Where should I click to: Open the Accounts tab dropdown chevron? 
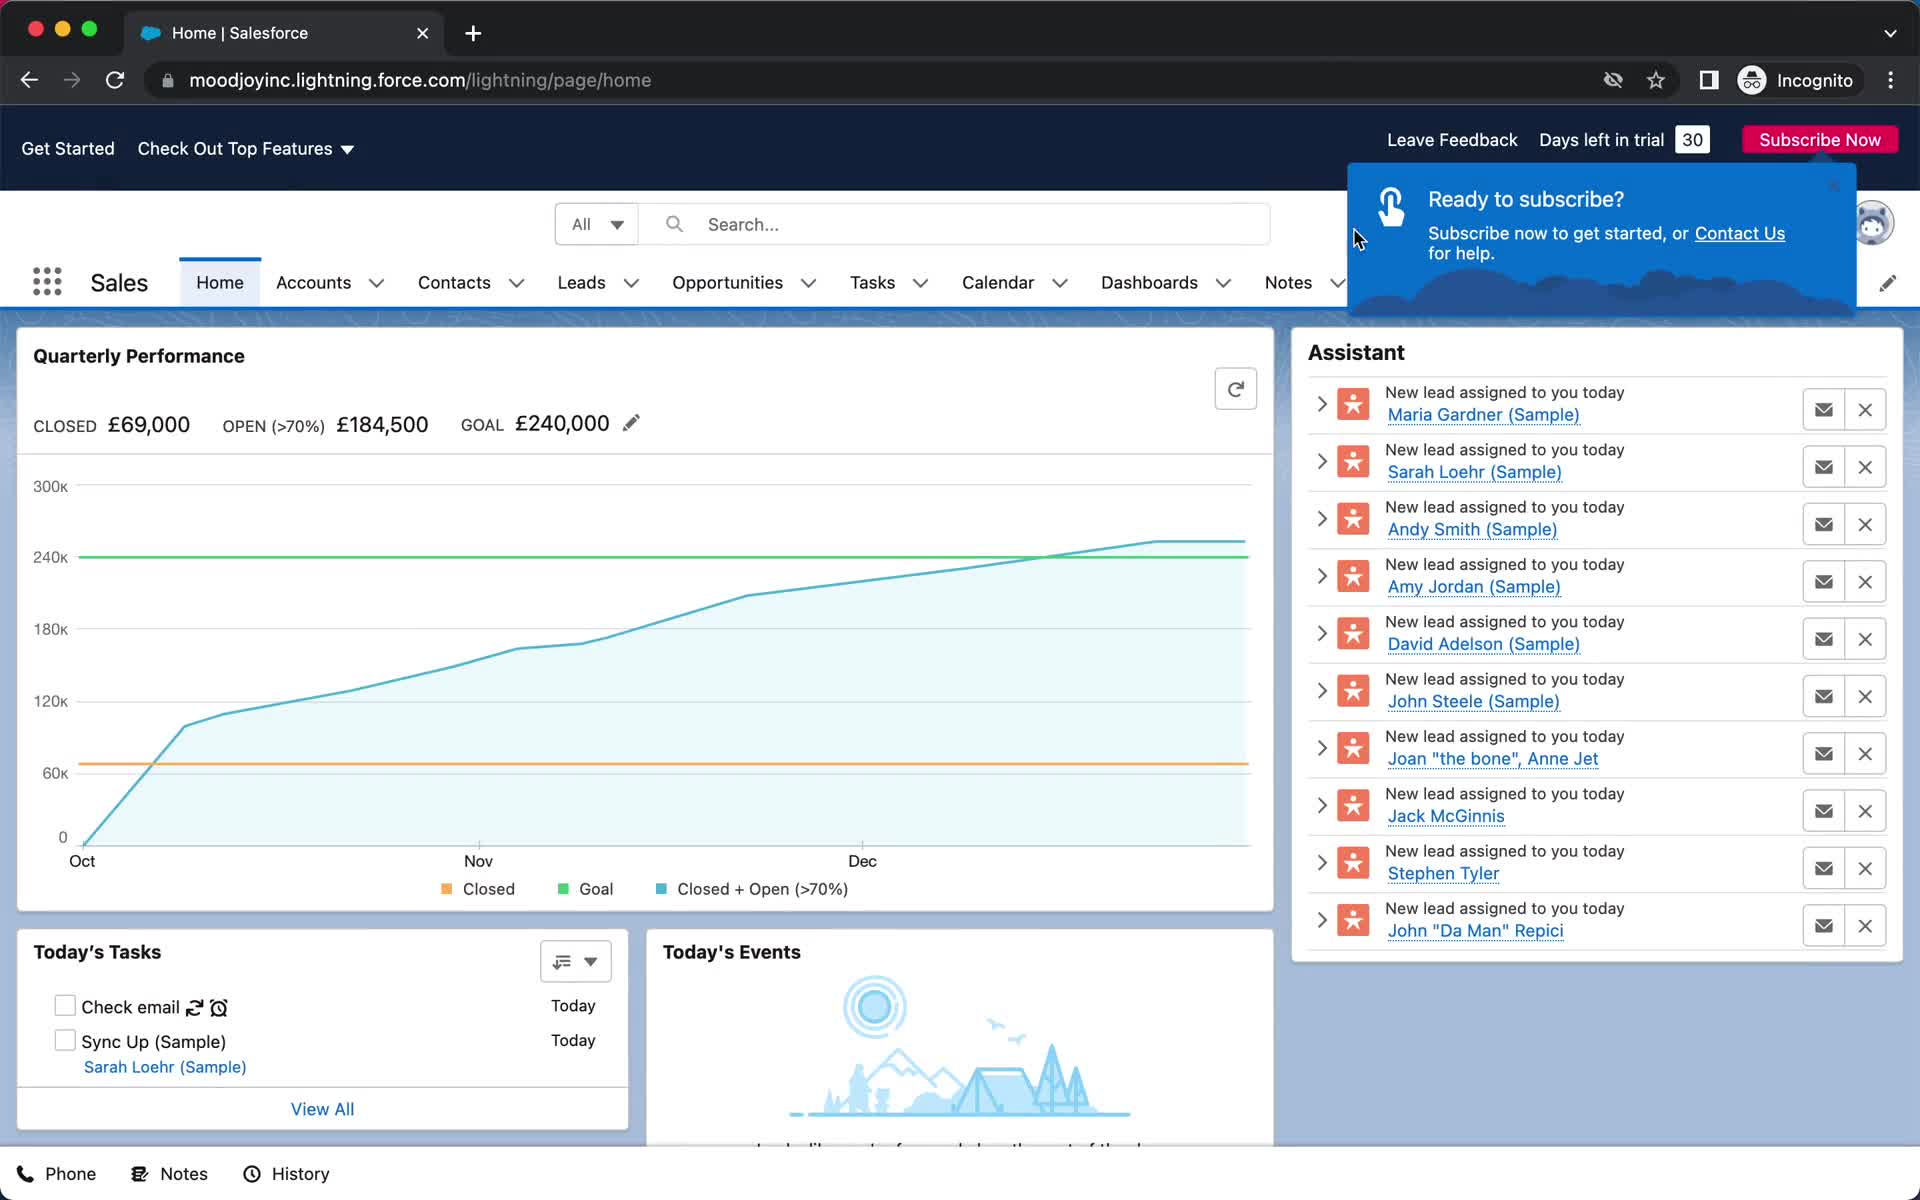tap(377, 283)
